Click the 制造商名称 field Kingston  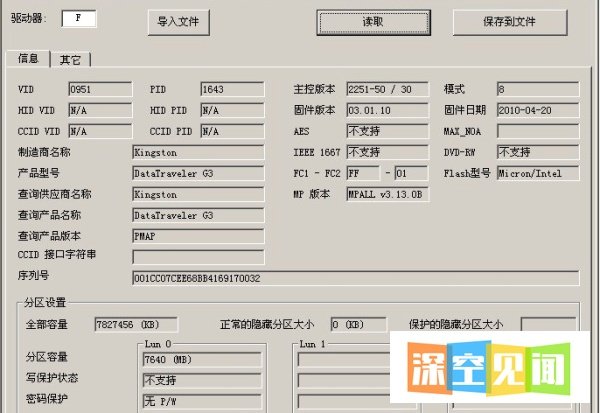pos(198,152)
